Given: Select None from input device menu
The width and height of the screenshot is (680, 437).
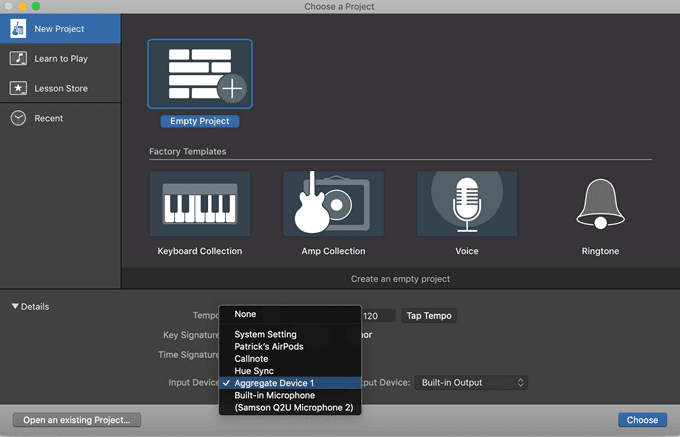Looking at the screenshot, I should (245, 314).
